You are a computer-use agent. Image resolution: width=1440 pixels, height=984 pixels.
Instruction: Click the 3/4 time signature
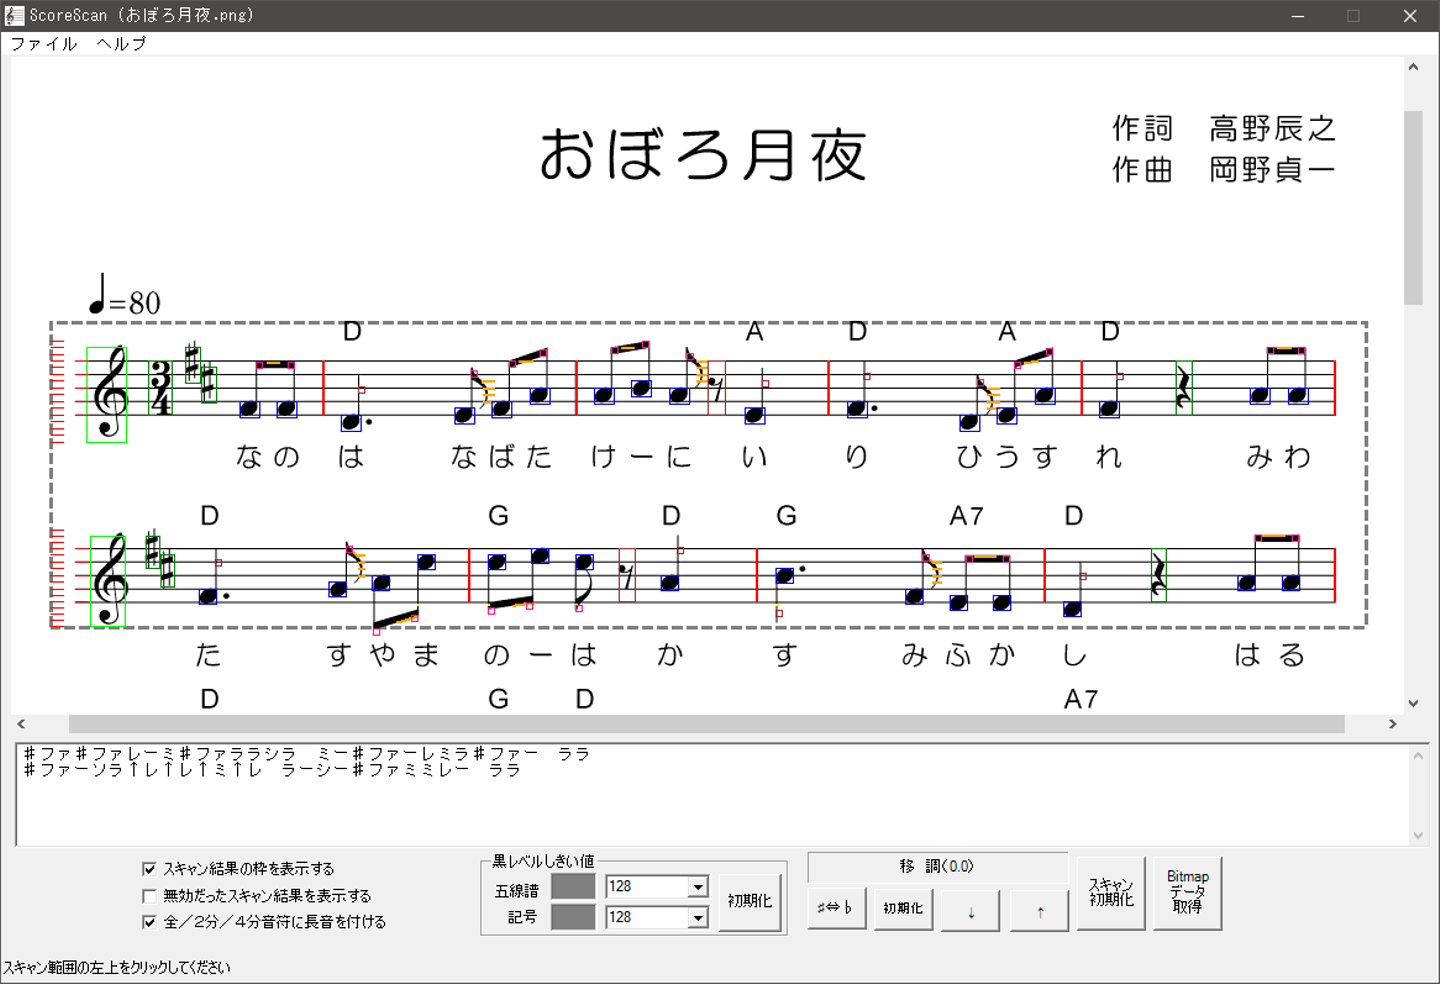(160, 388)
